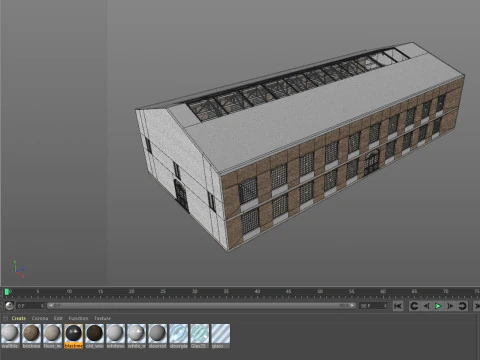Open the material manager Edit menu
This screenshot has height=360, width=480.
tap(58, 318)
